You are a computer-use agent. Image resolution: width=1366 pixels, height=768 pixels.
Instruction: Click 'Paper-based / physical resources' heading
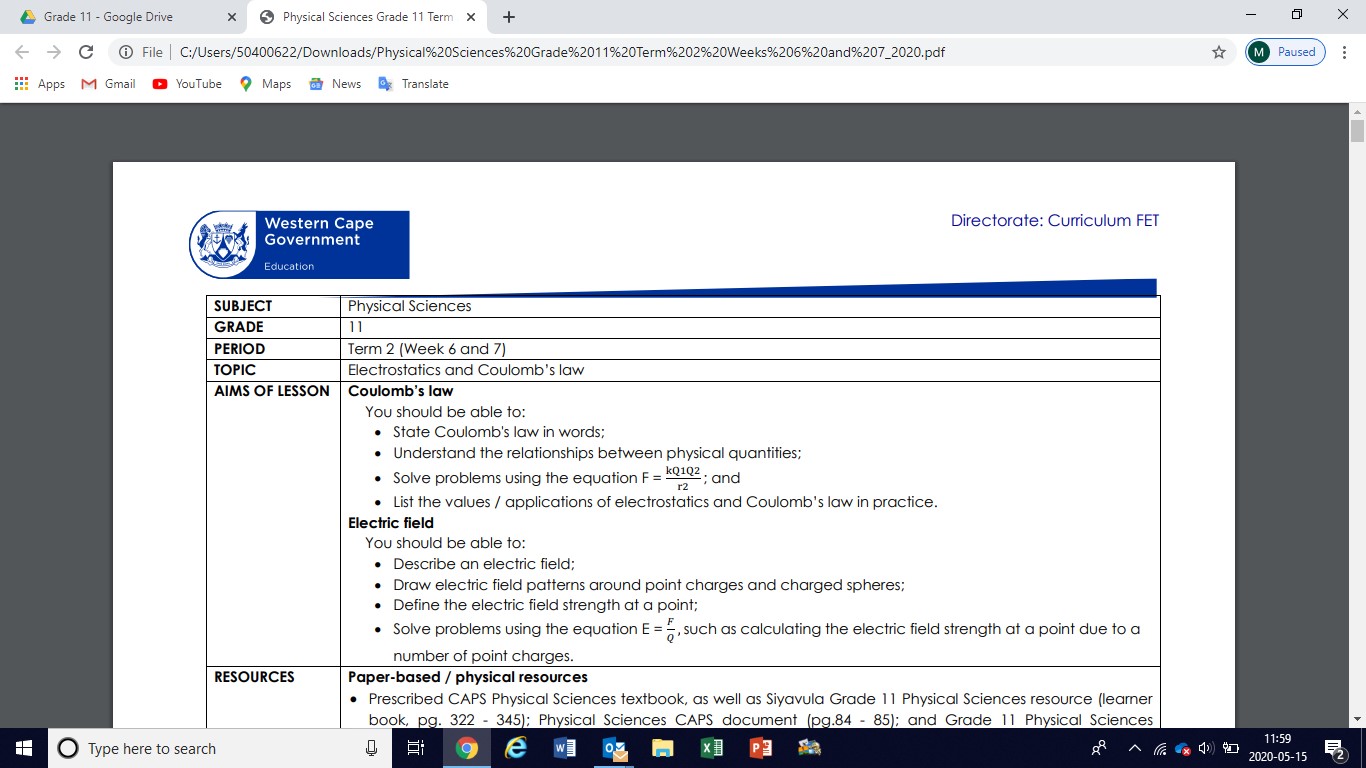[468, 677]
